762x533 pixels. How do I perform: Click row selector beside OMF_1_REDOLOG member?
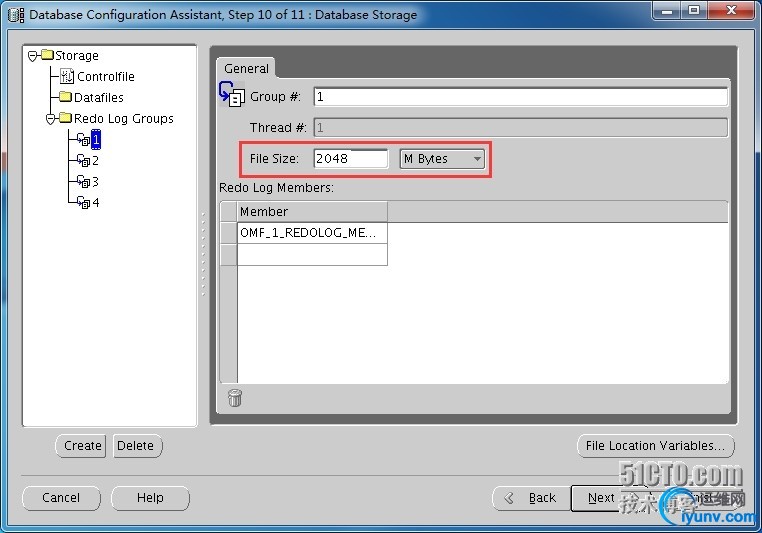[228, 233]
